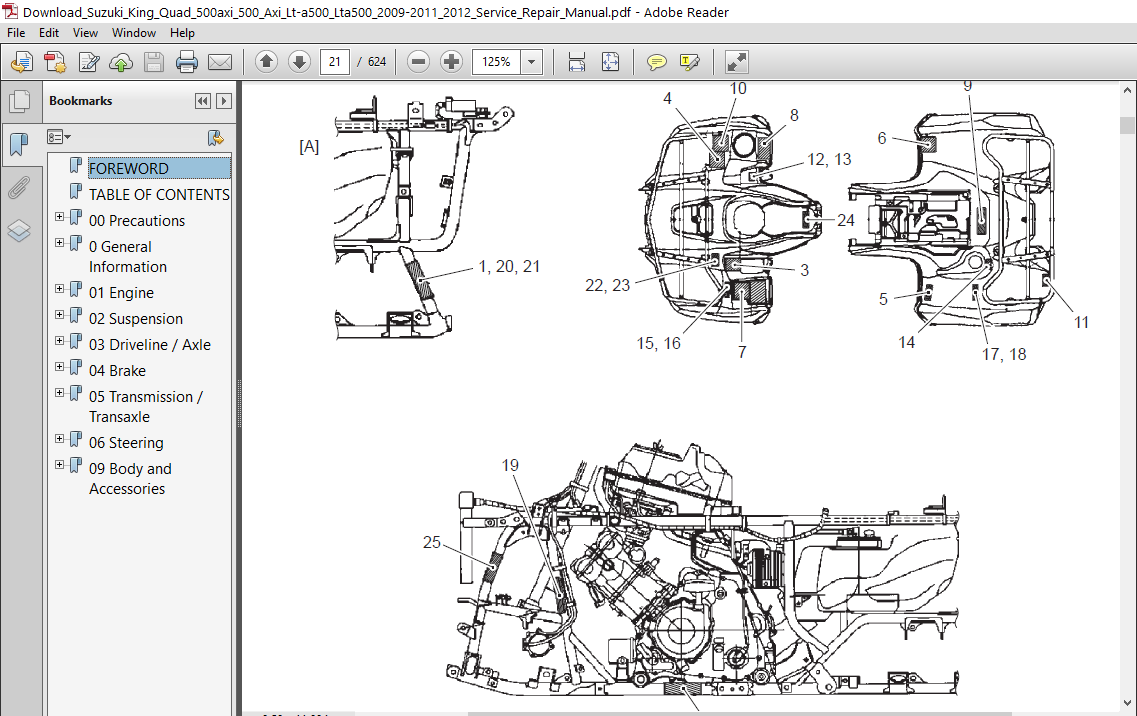
Task: Jump to TABLE OF CONTENTS bookmark
Action: tap(159, 194)
